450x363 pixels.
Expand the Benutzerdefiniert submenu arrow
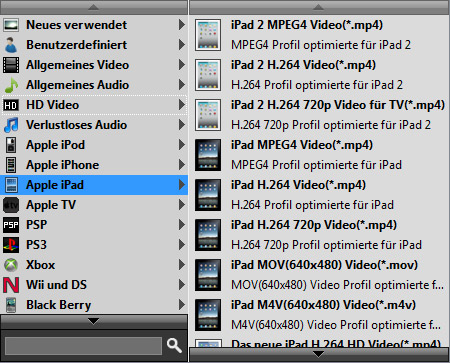tap(182, 45)
